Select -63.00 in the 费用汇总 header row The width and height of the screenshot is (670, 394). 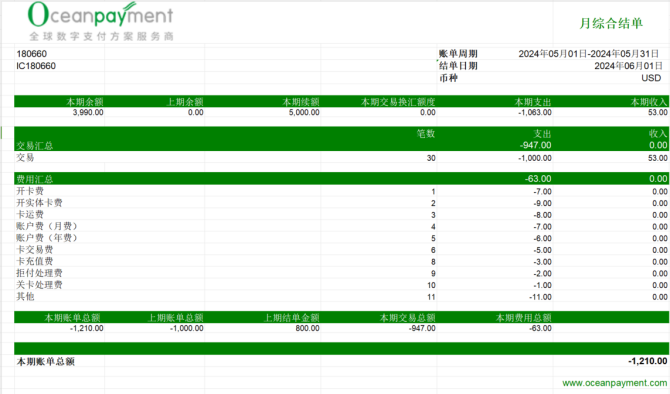pyautogui.click(x=538, y=179)
